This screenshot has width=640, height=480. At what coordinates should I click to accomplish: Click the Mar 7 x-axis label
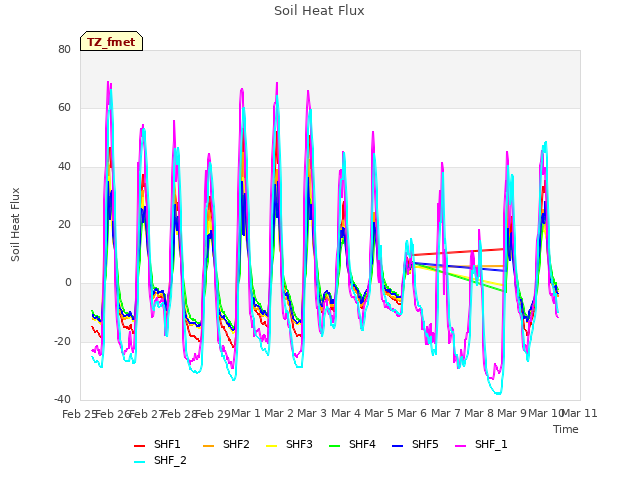446,413
